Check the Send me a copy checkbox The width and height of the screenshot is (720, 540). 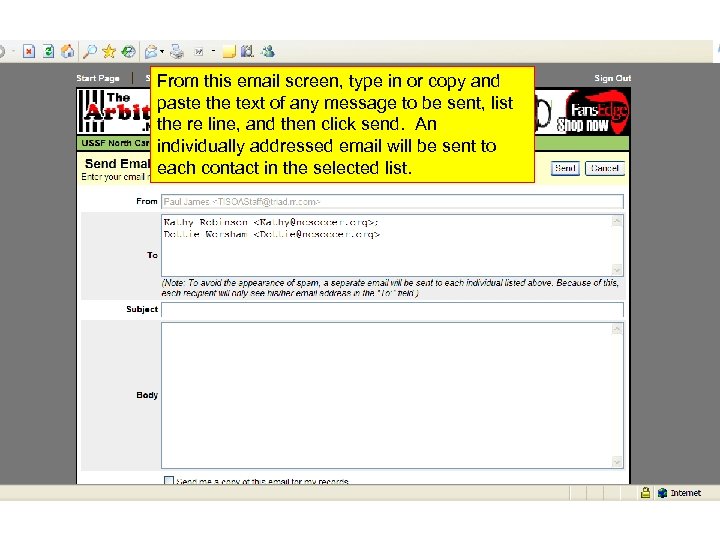(x=169, y=481)
